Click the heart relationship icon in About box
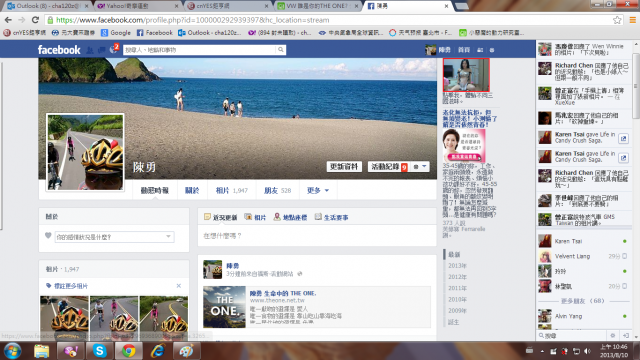Viewport: 640px width, 360px height. (x=48, y=236)
